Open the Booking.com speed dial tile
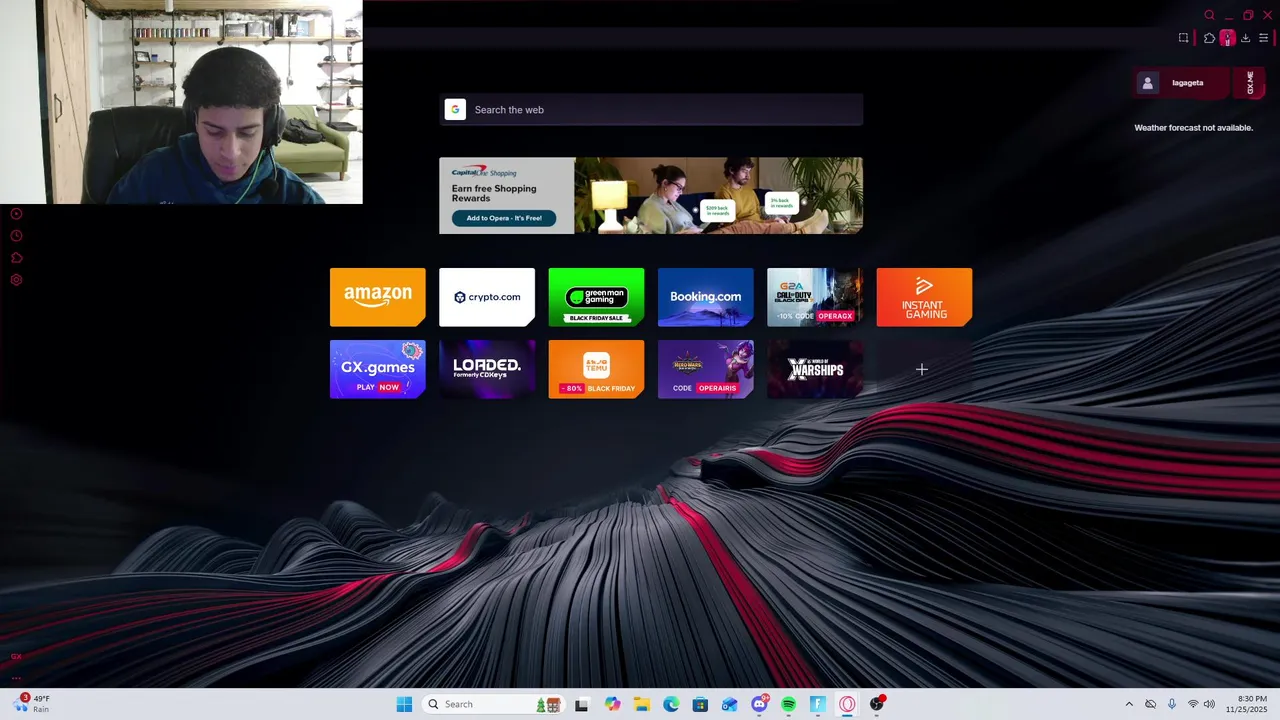This screenshot has height=720, width=1280. point(706,297)
